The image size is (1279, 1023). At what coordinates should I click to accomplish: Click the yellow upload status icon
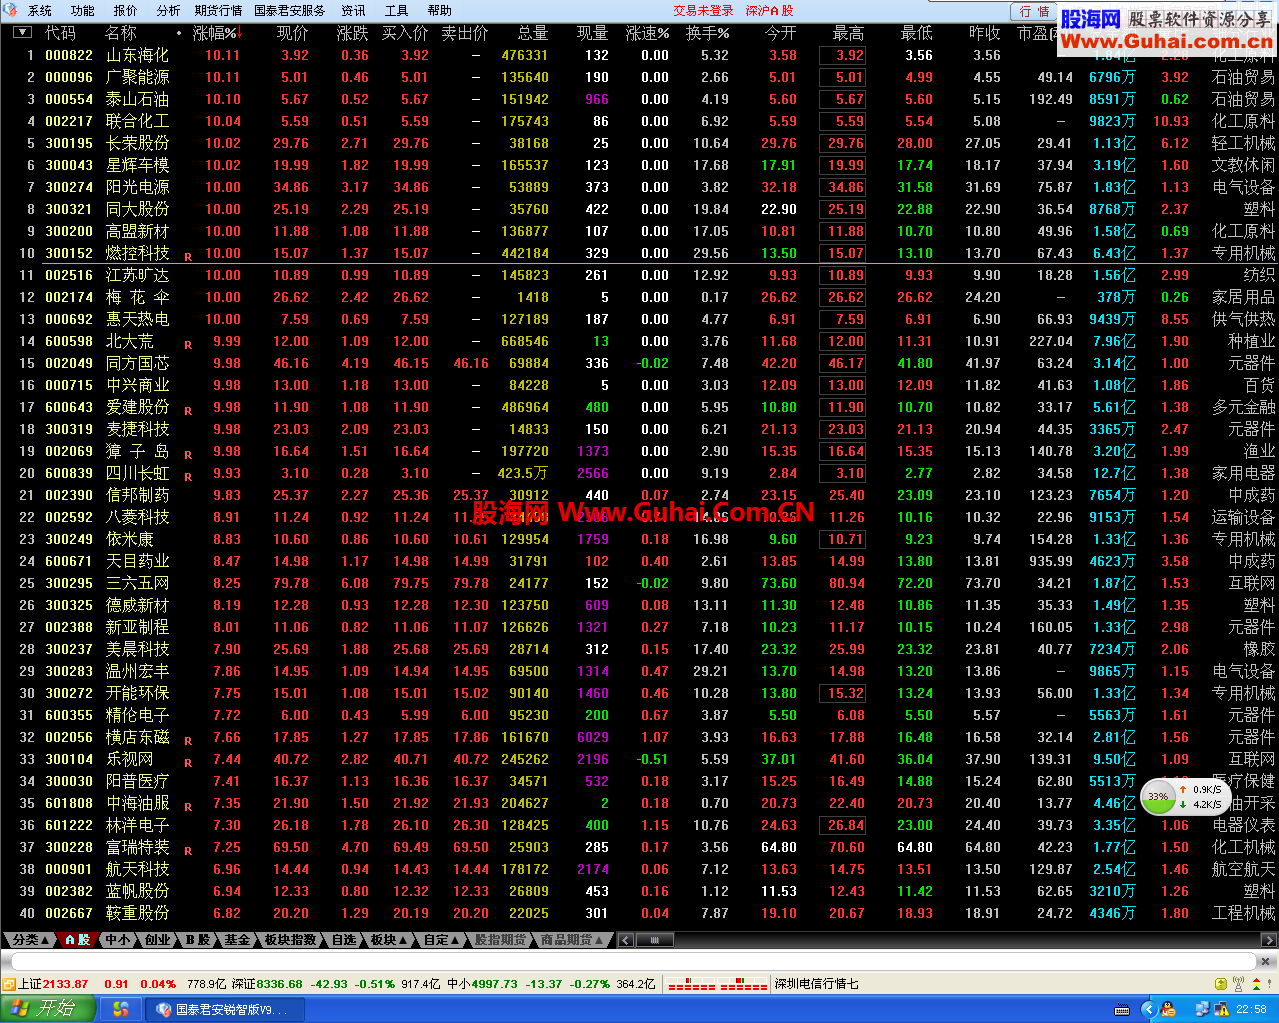[1219, 984]
